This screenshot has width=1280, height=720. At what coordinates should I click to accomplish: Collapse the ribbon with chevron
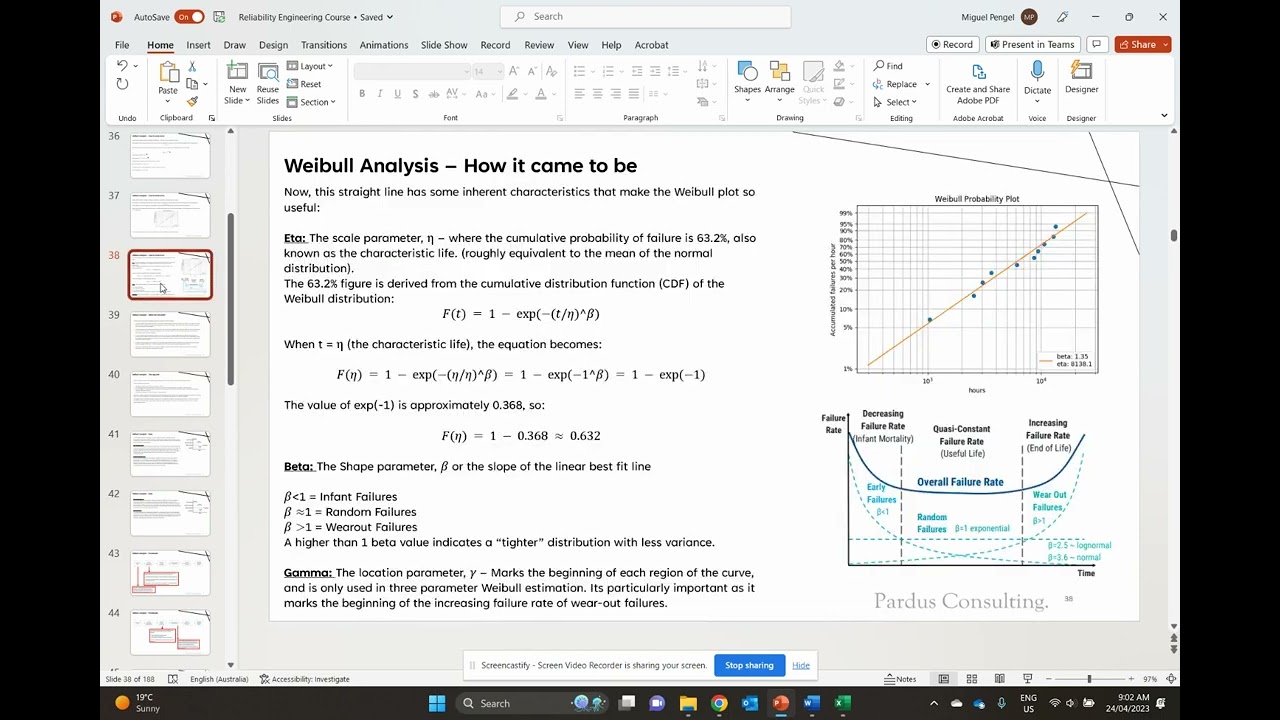tap(1163, 115)
